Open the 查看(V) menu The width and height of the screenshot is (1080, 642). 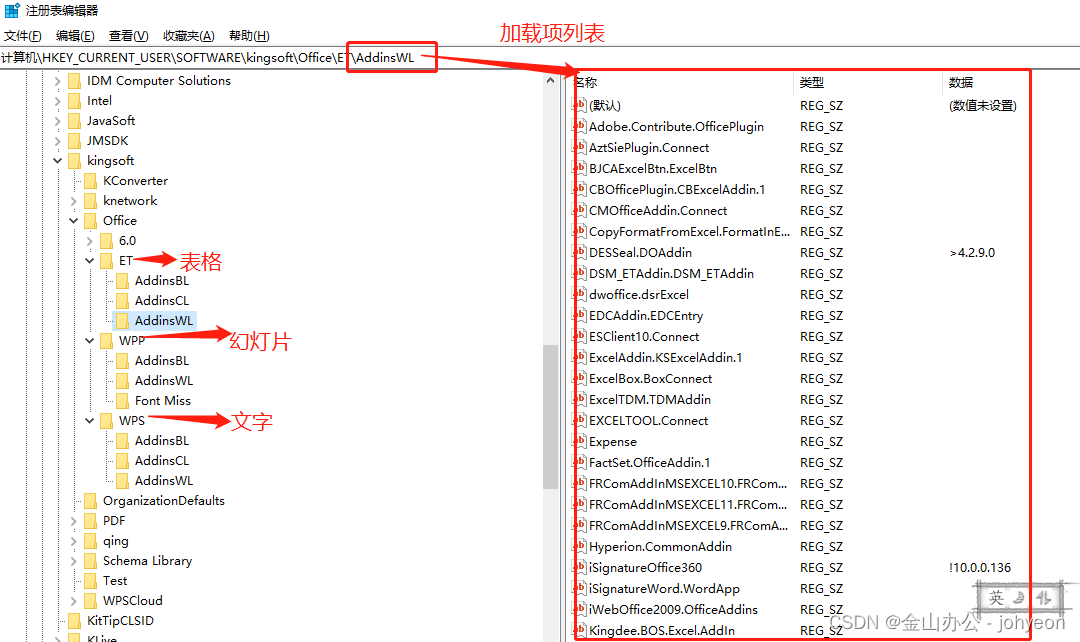128,36
